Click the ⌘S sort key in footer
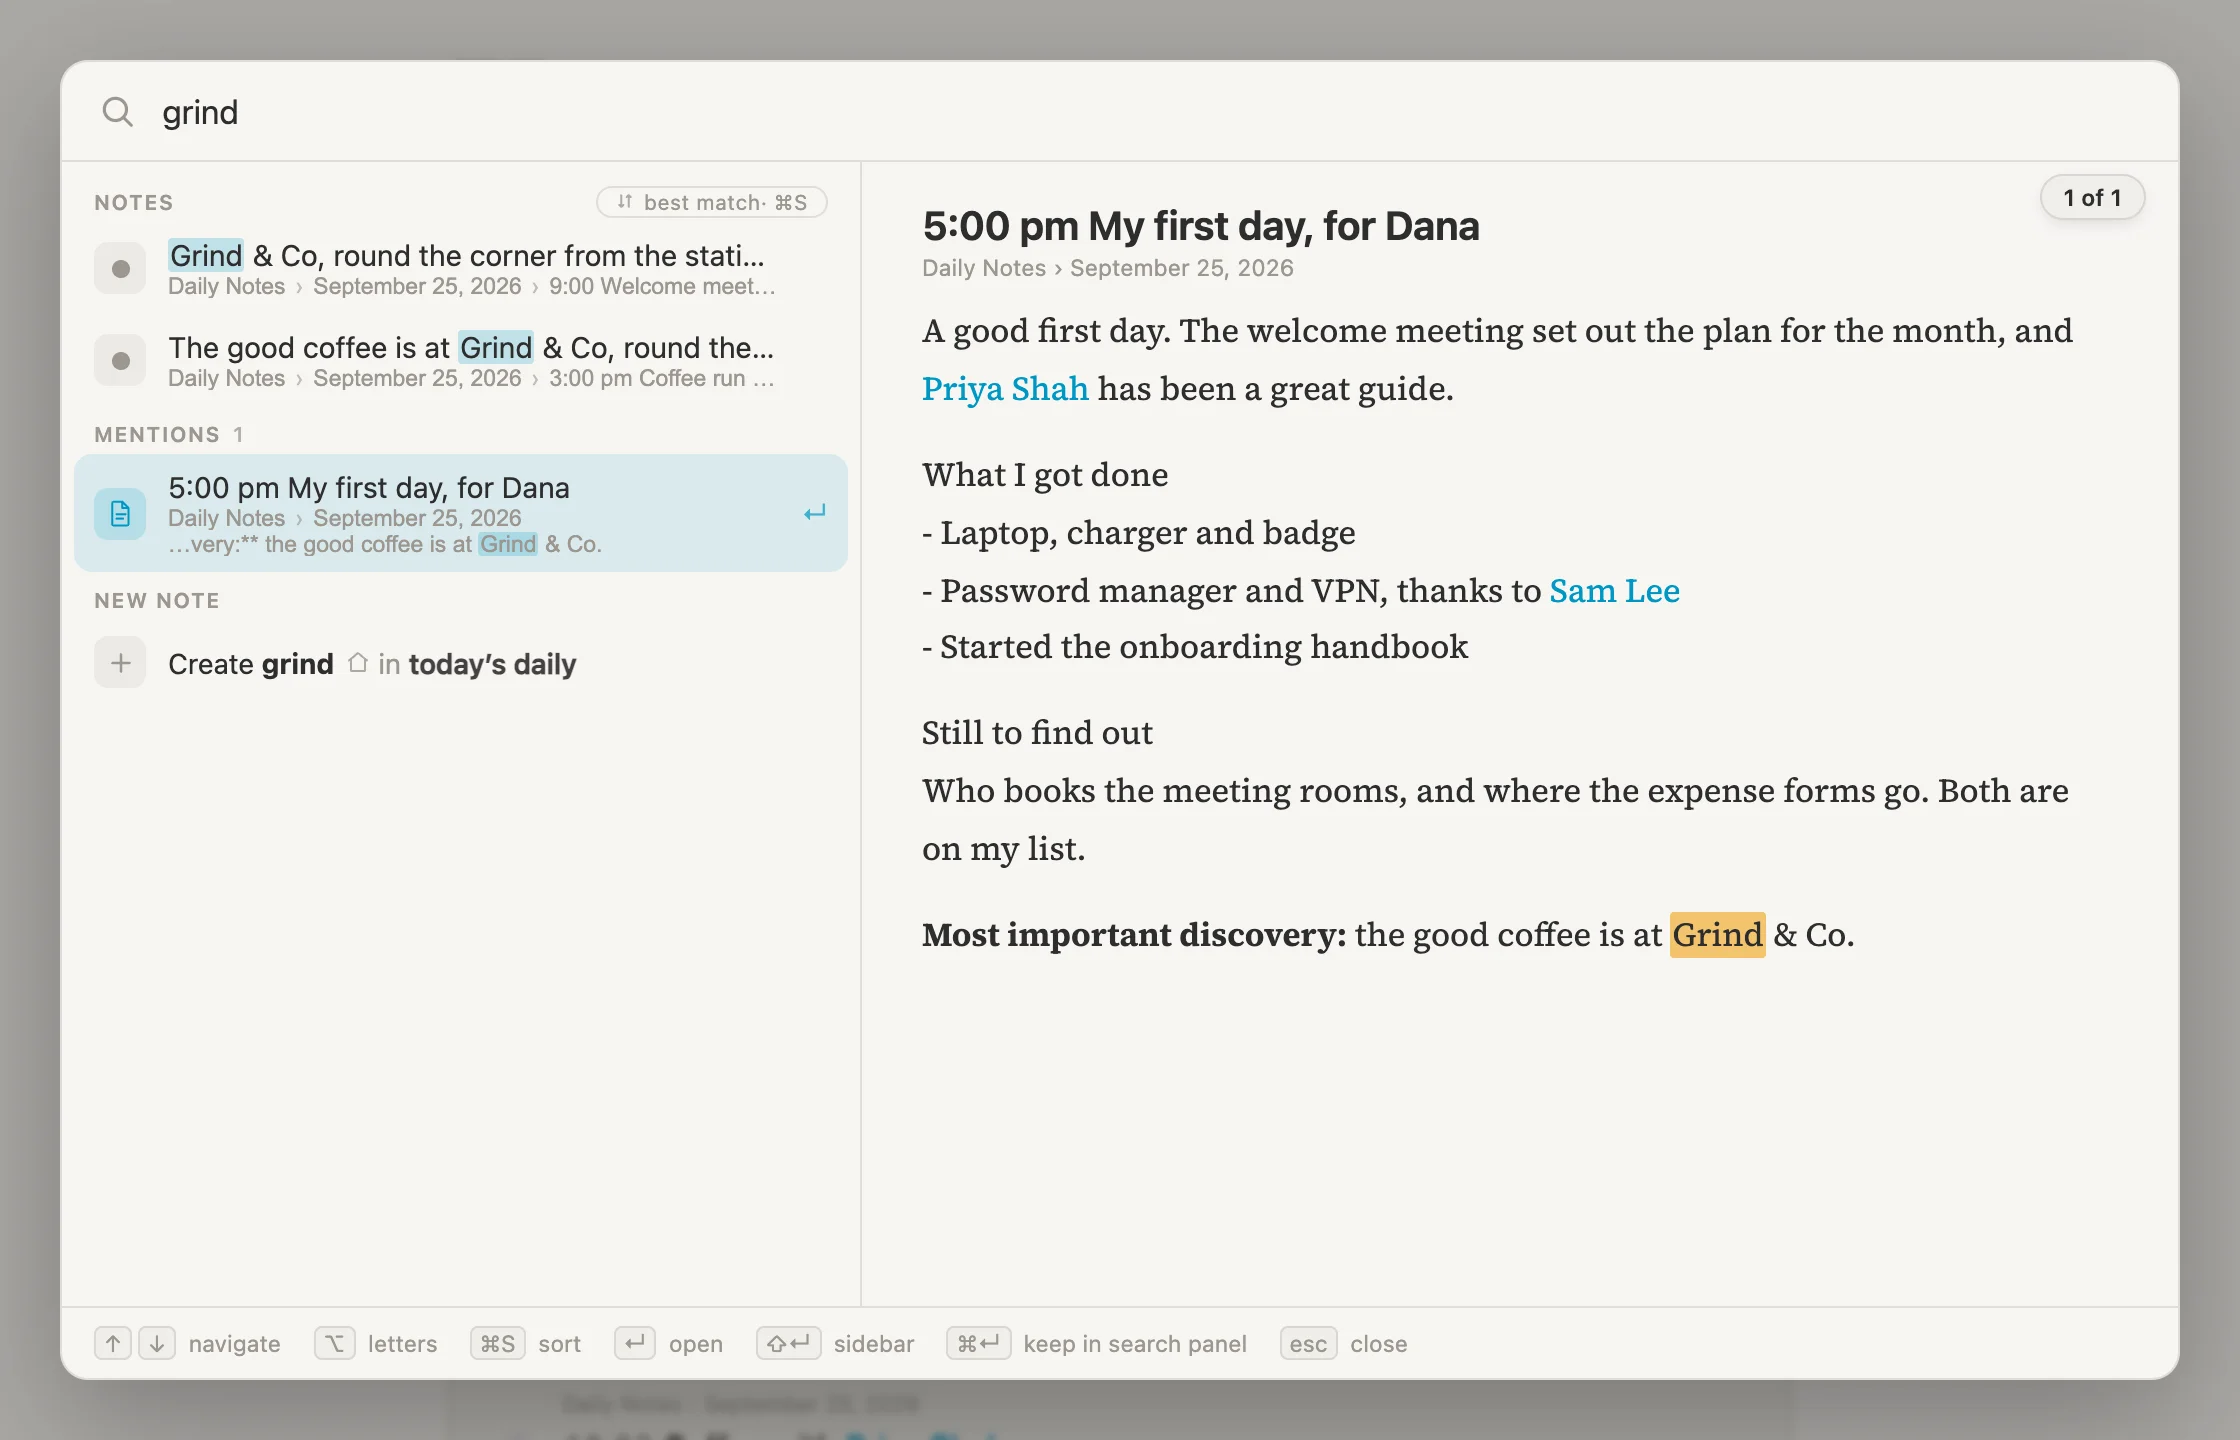Image resolution: width=2240 pixels, height=1440 pixels. [x=498, y=1343]
